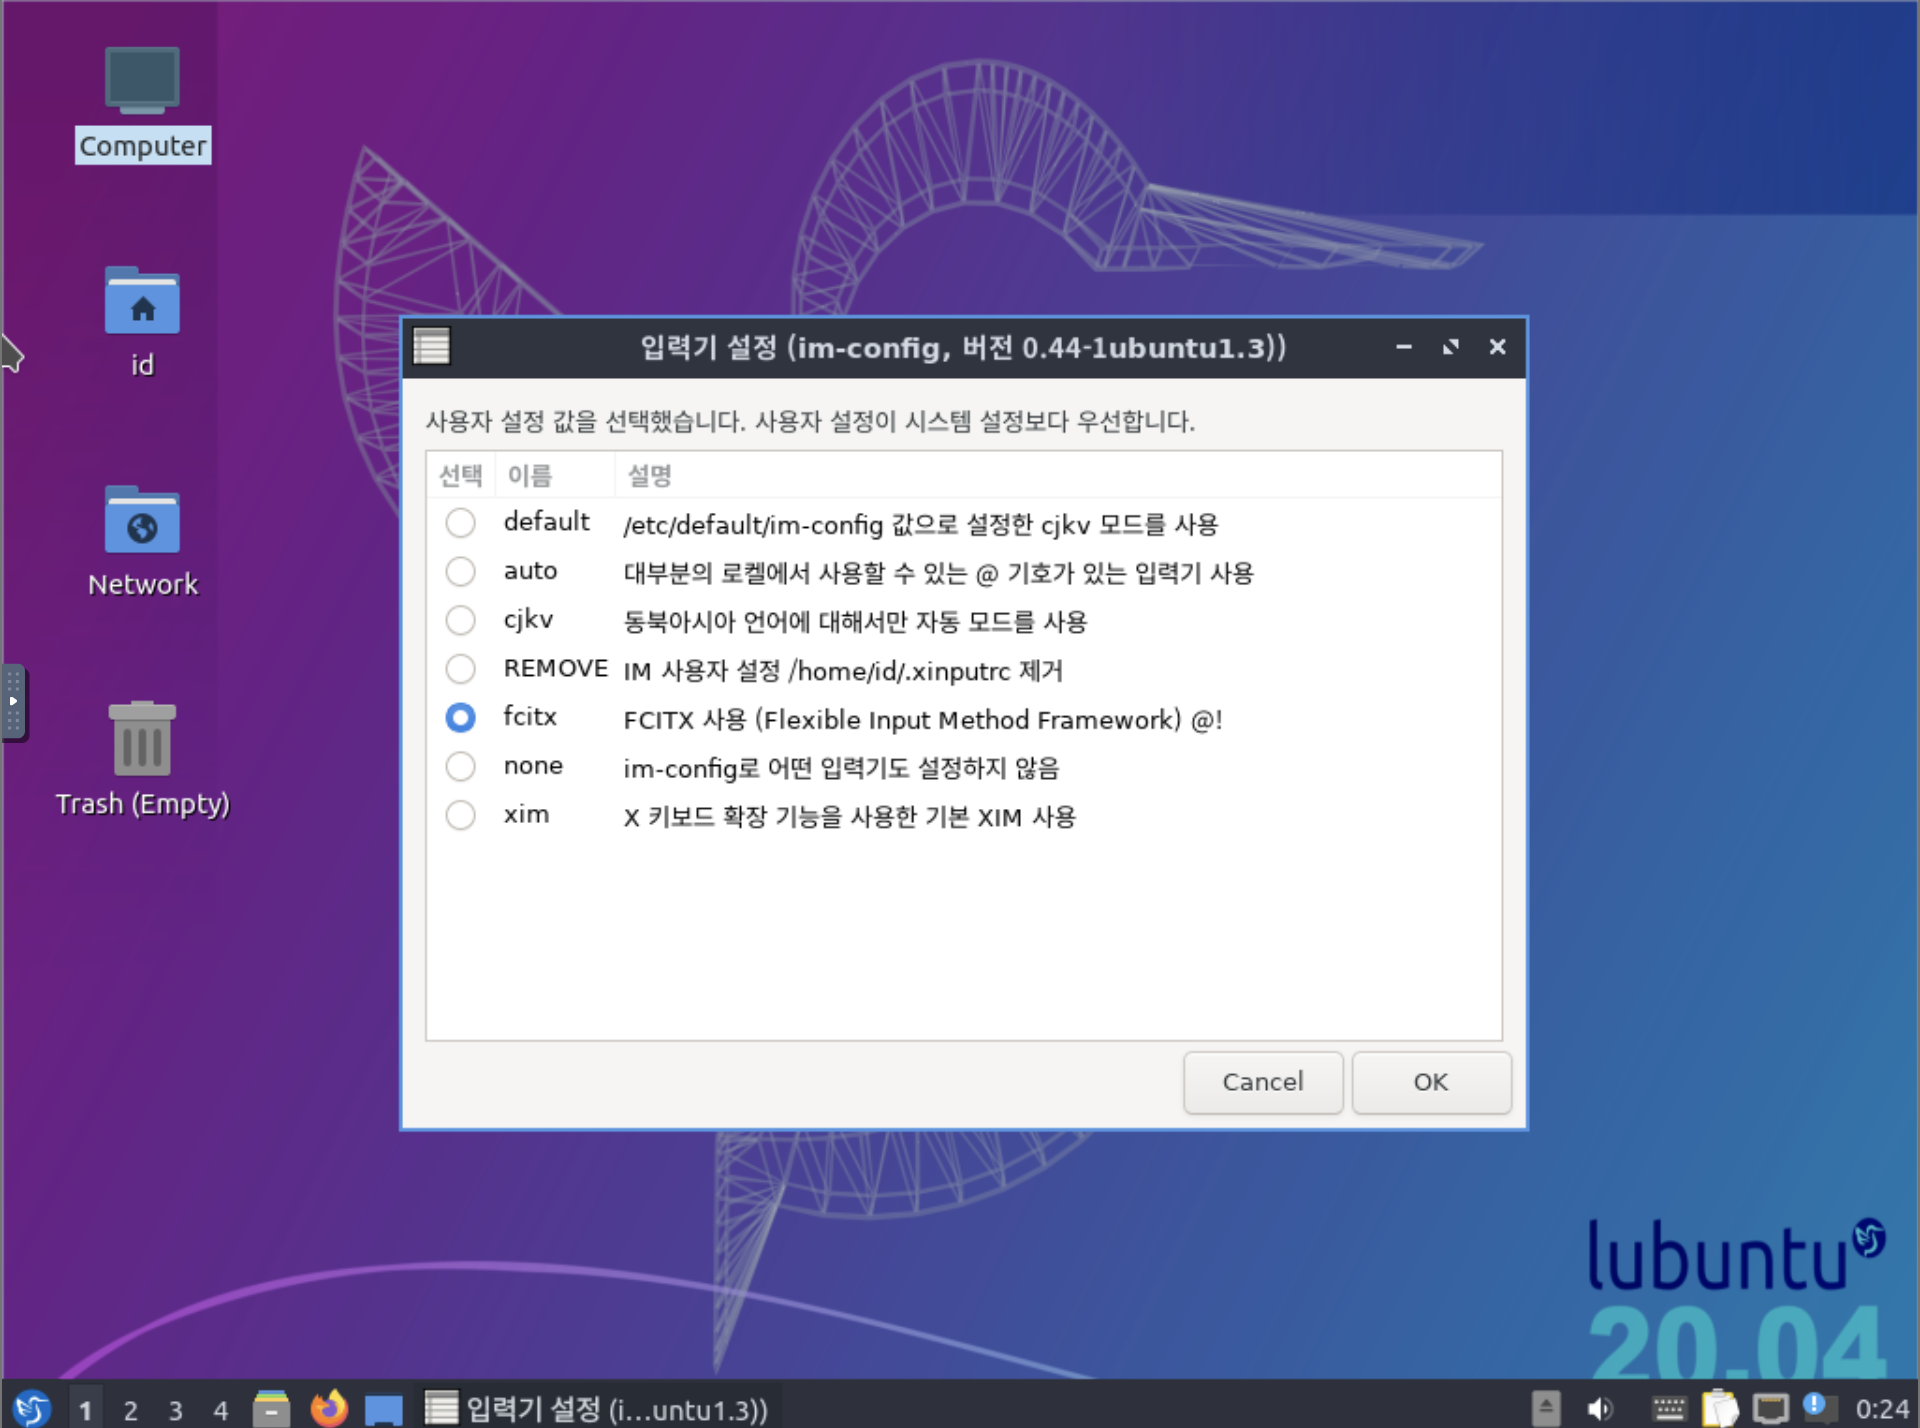Viewport: 1920px width, 1428px height.
Task: Switch to workspace 3
Action: pyautogui.click(x=175, y=1409)
